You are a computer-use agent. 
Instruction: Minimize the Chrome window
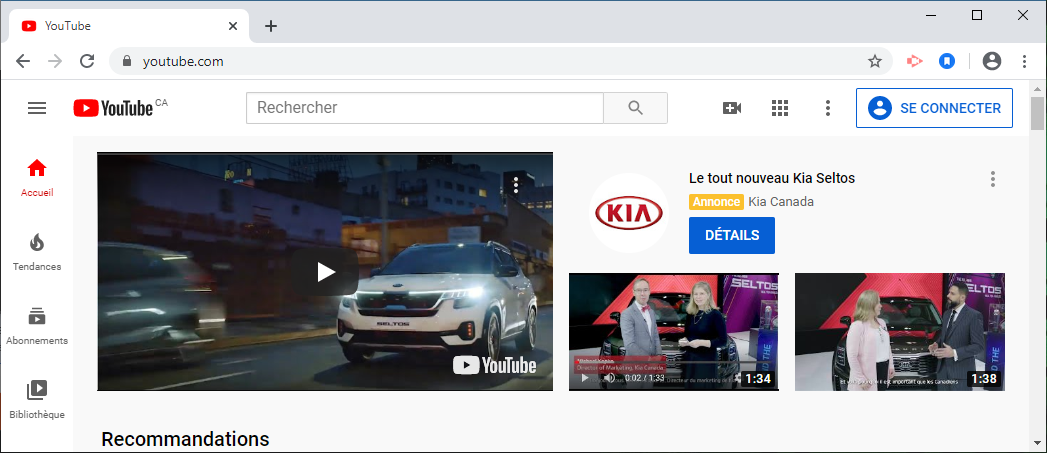coord(931,15)
